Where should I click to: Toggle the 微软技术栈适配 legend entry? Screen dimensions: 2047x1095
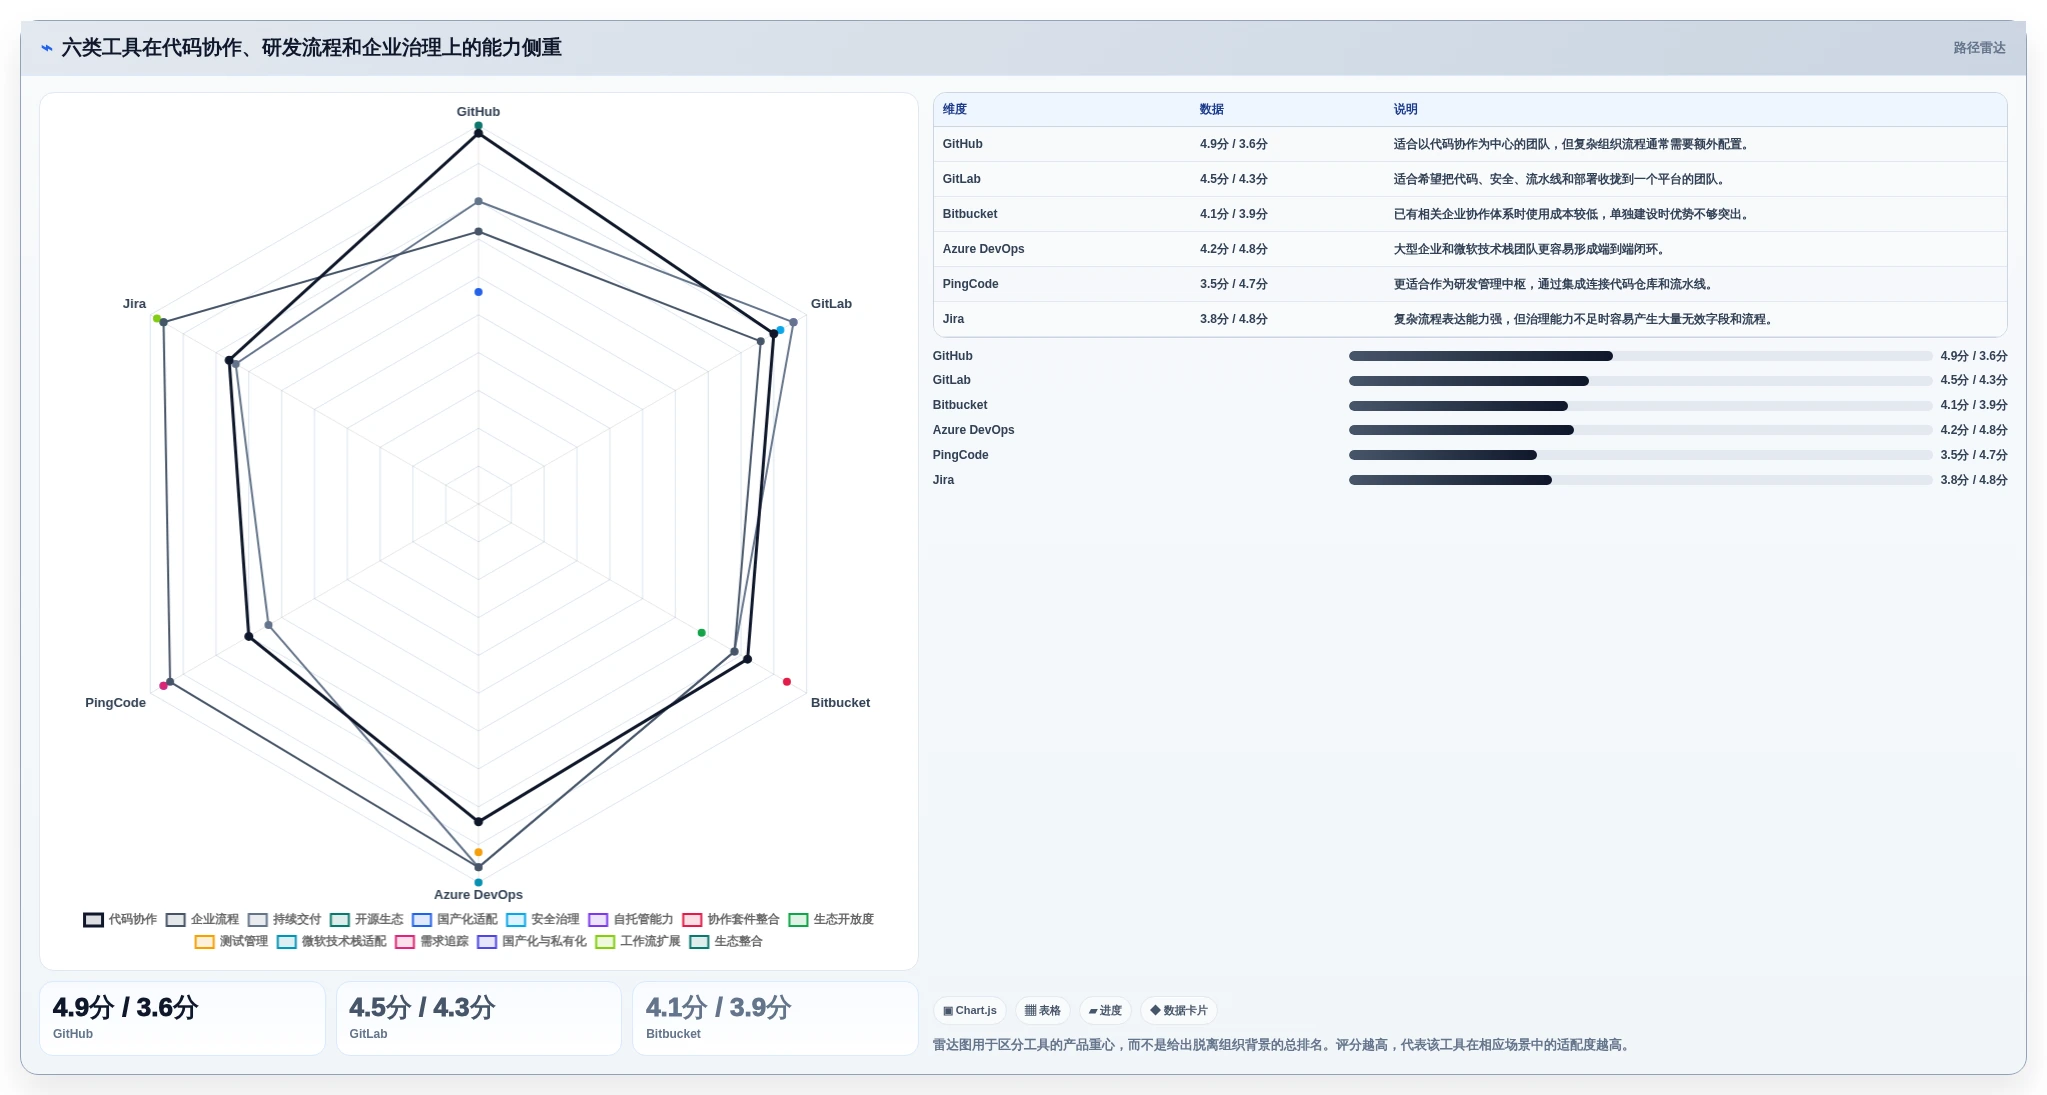(x=332, y=942)
